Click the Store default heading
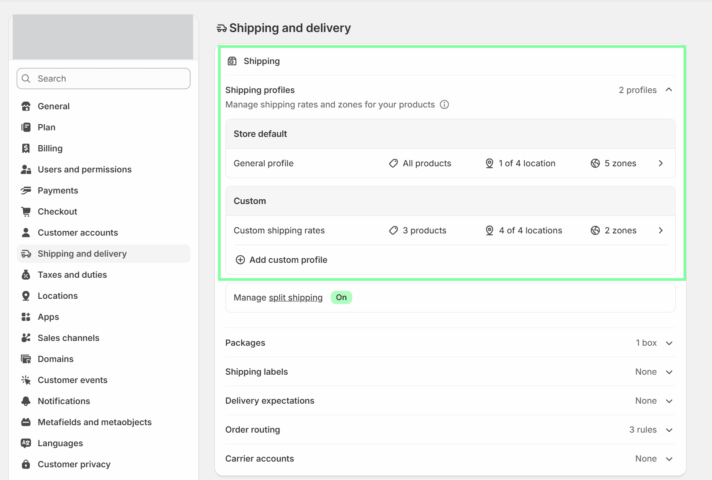This screenshot has width=712, height=480. pyautogui.click(x=260, y=134)
